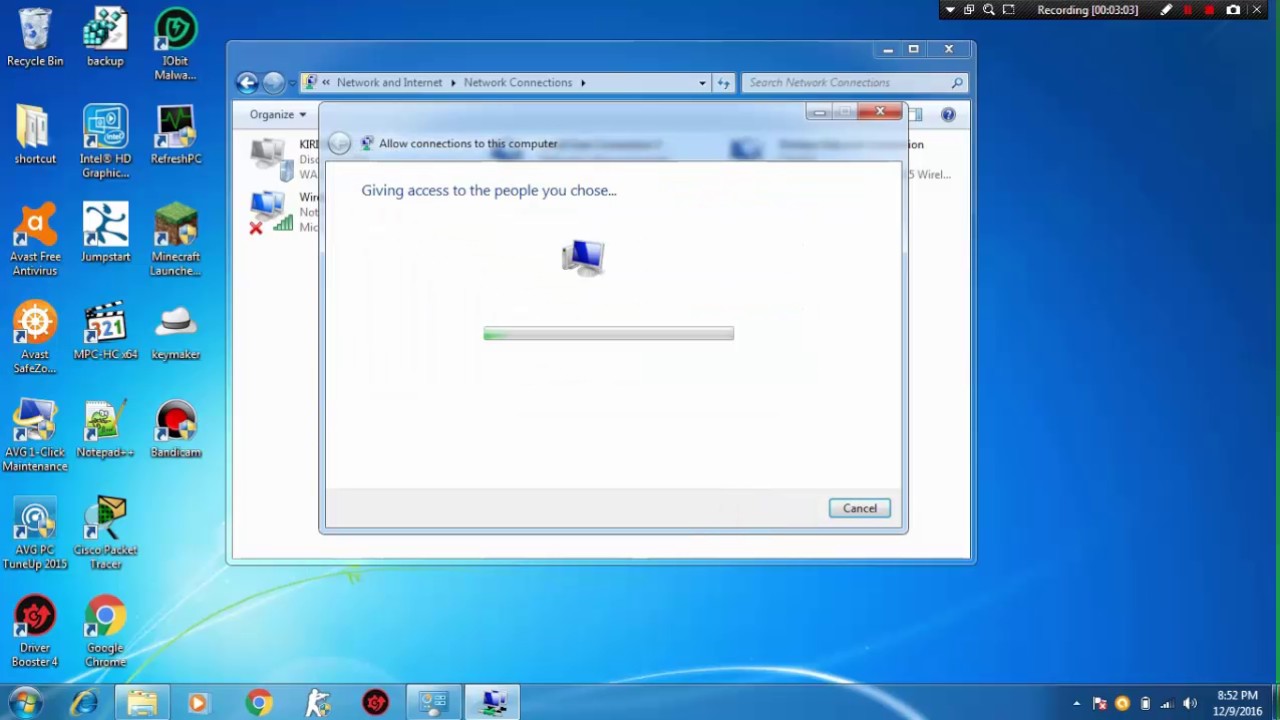Select the Bandicam desktop icon
The height and width of the screenshot is (720, 1280).
175,429
